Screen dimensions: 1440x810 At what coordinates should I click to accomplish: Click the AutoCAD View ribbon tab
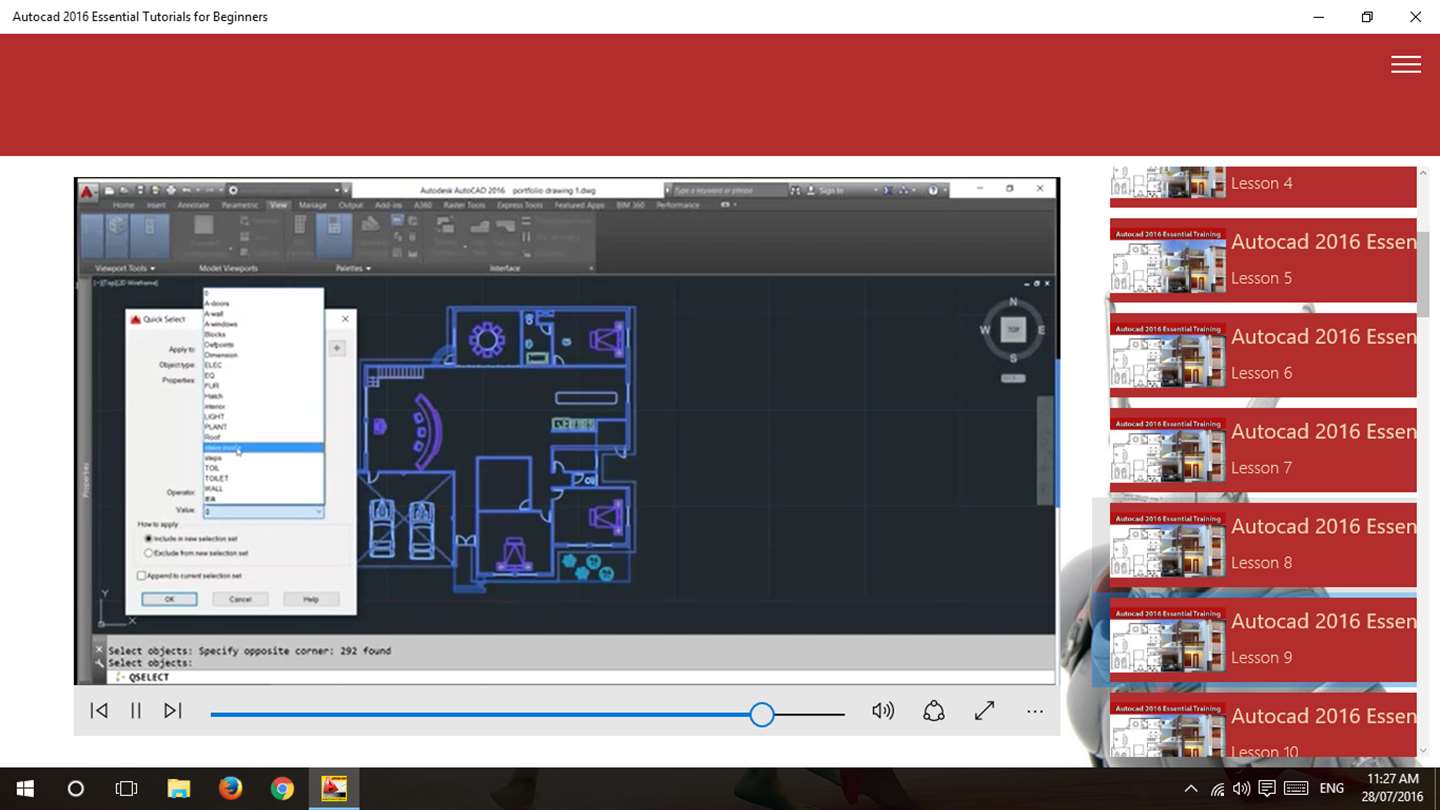tap(278, 205)
